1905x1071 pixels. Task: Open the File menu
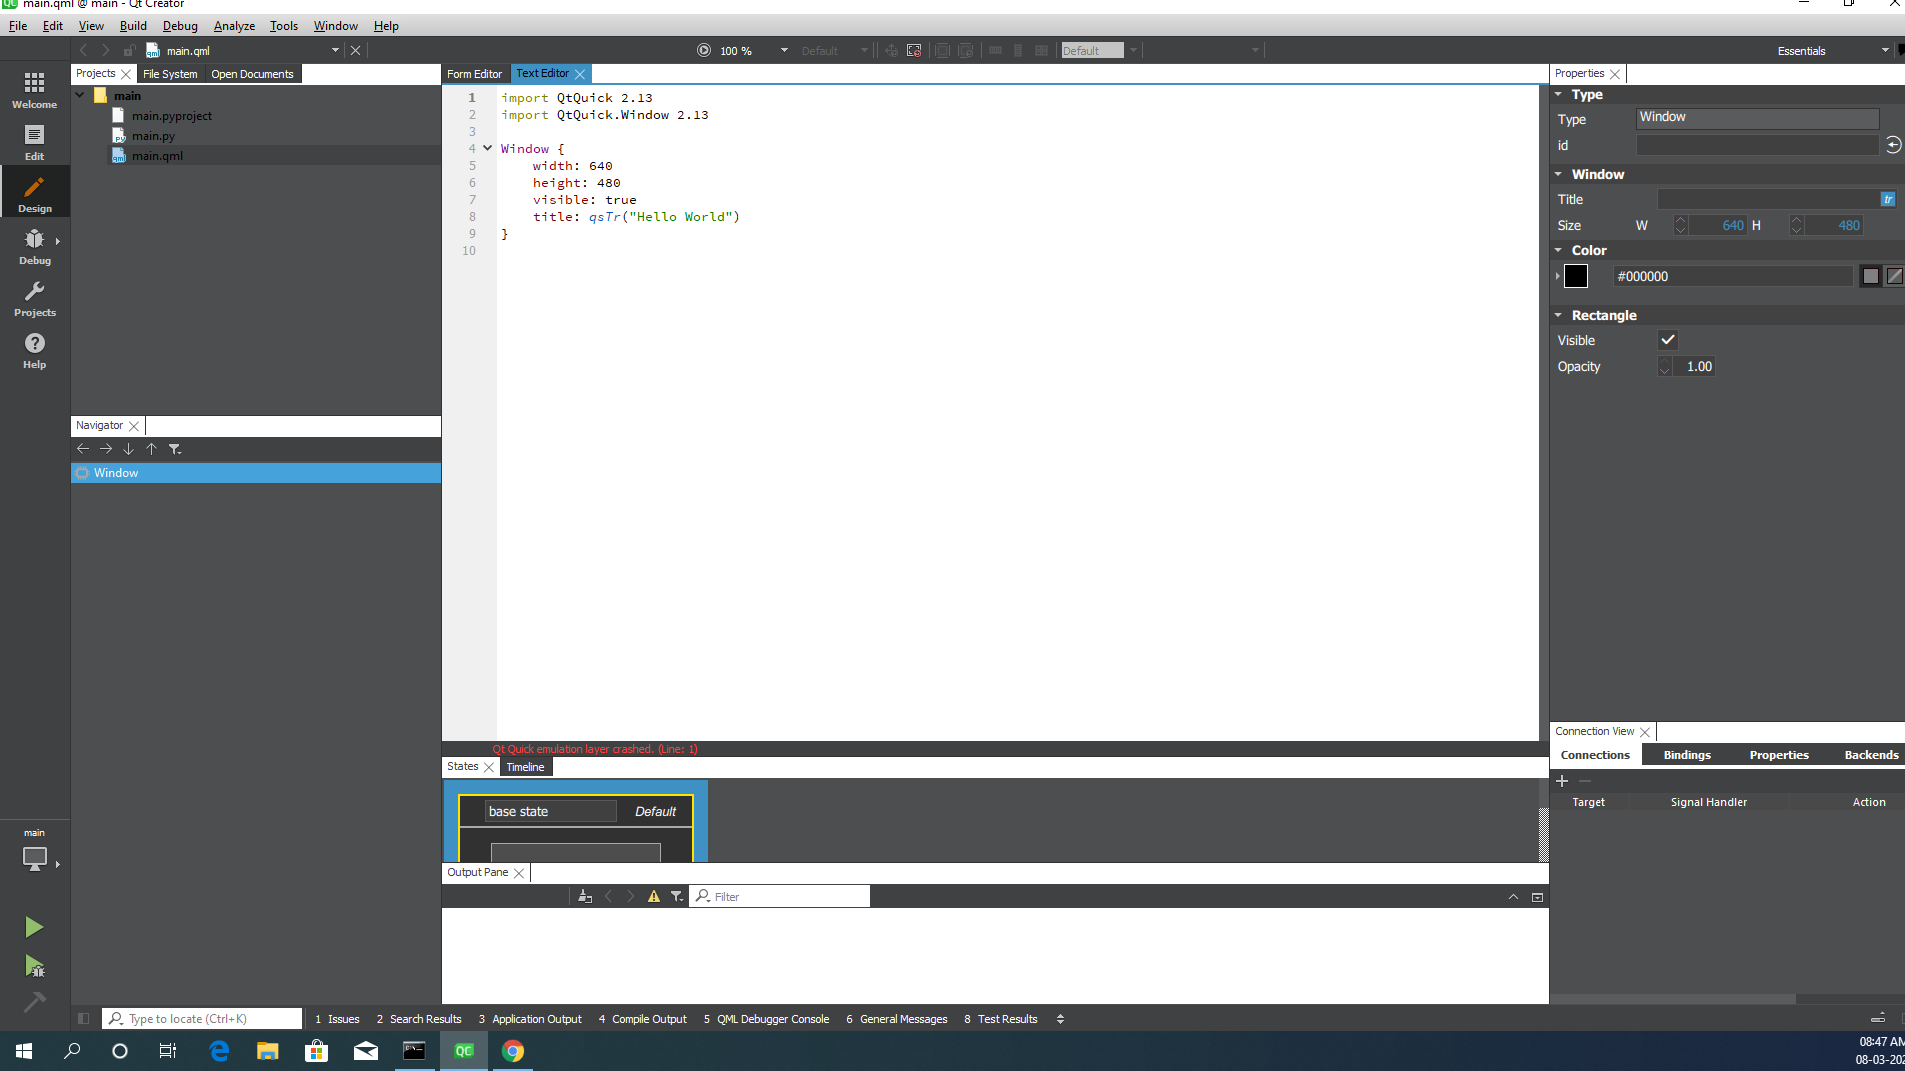tap(18, 26)
